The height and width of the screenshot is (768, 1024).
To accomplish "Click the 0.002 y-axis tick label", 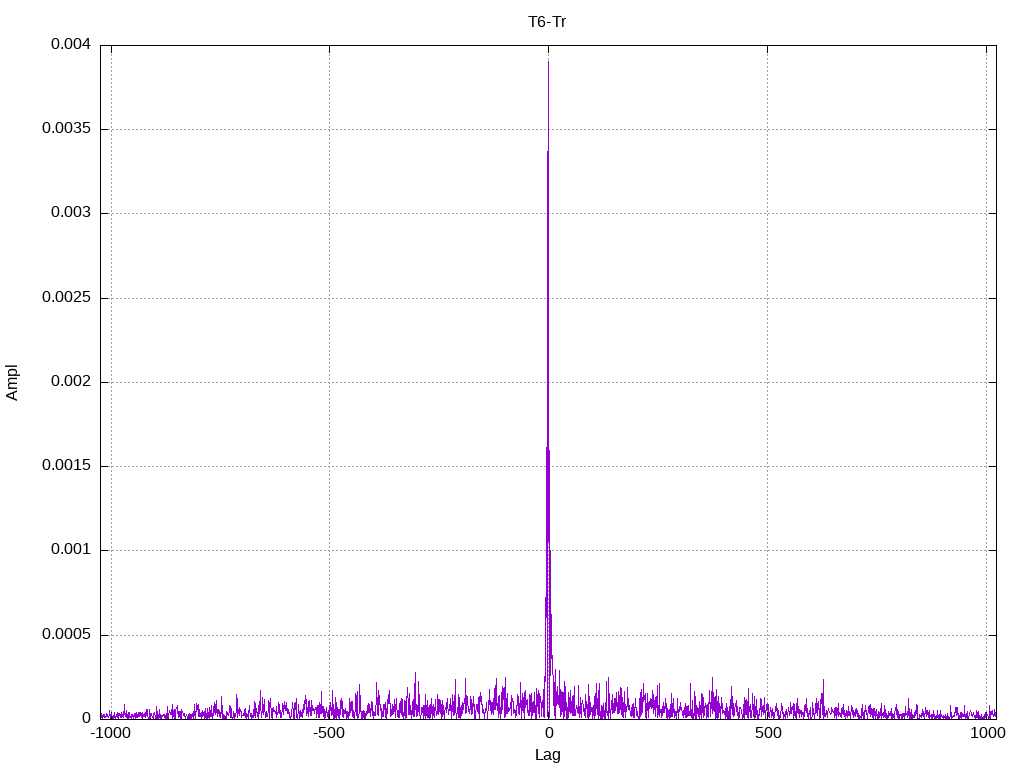I will pos(71,382).
